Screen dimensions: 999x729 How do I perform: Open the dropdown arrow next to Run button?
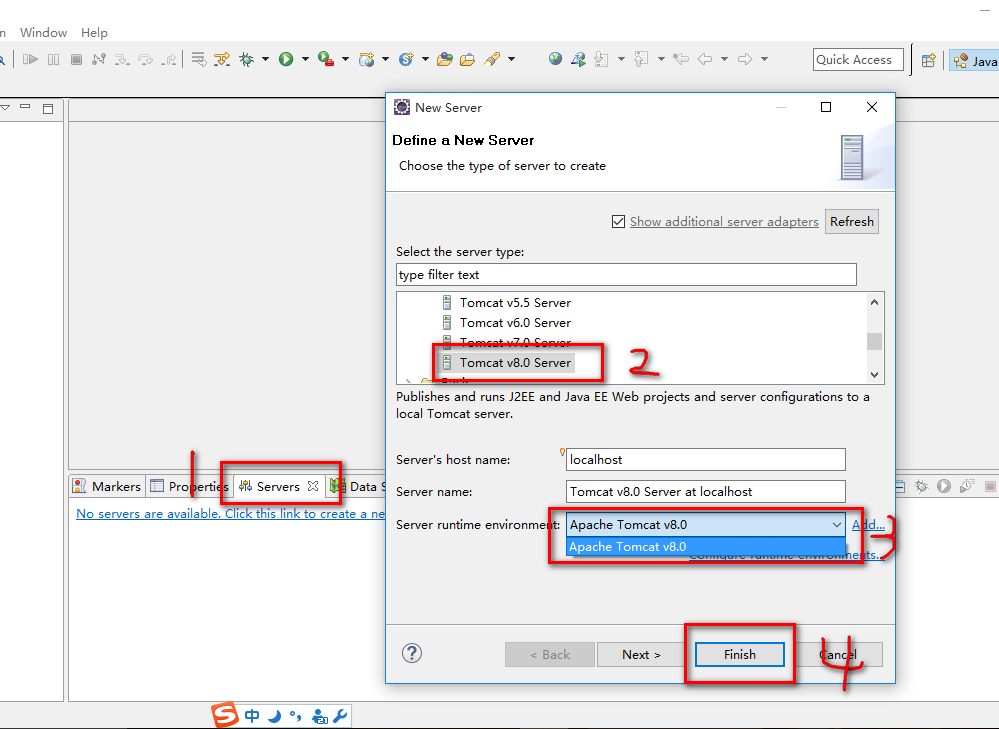click(x=305, y=59)
